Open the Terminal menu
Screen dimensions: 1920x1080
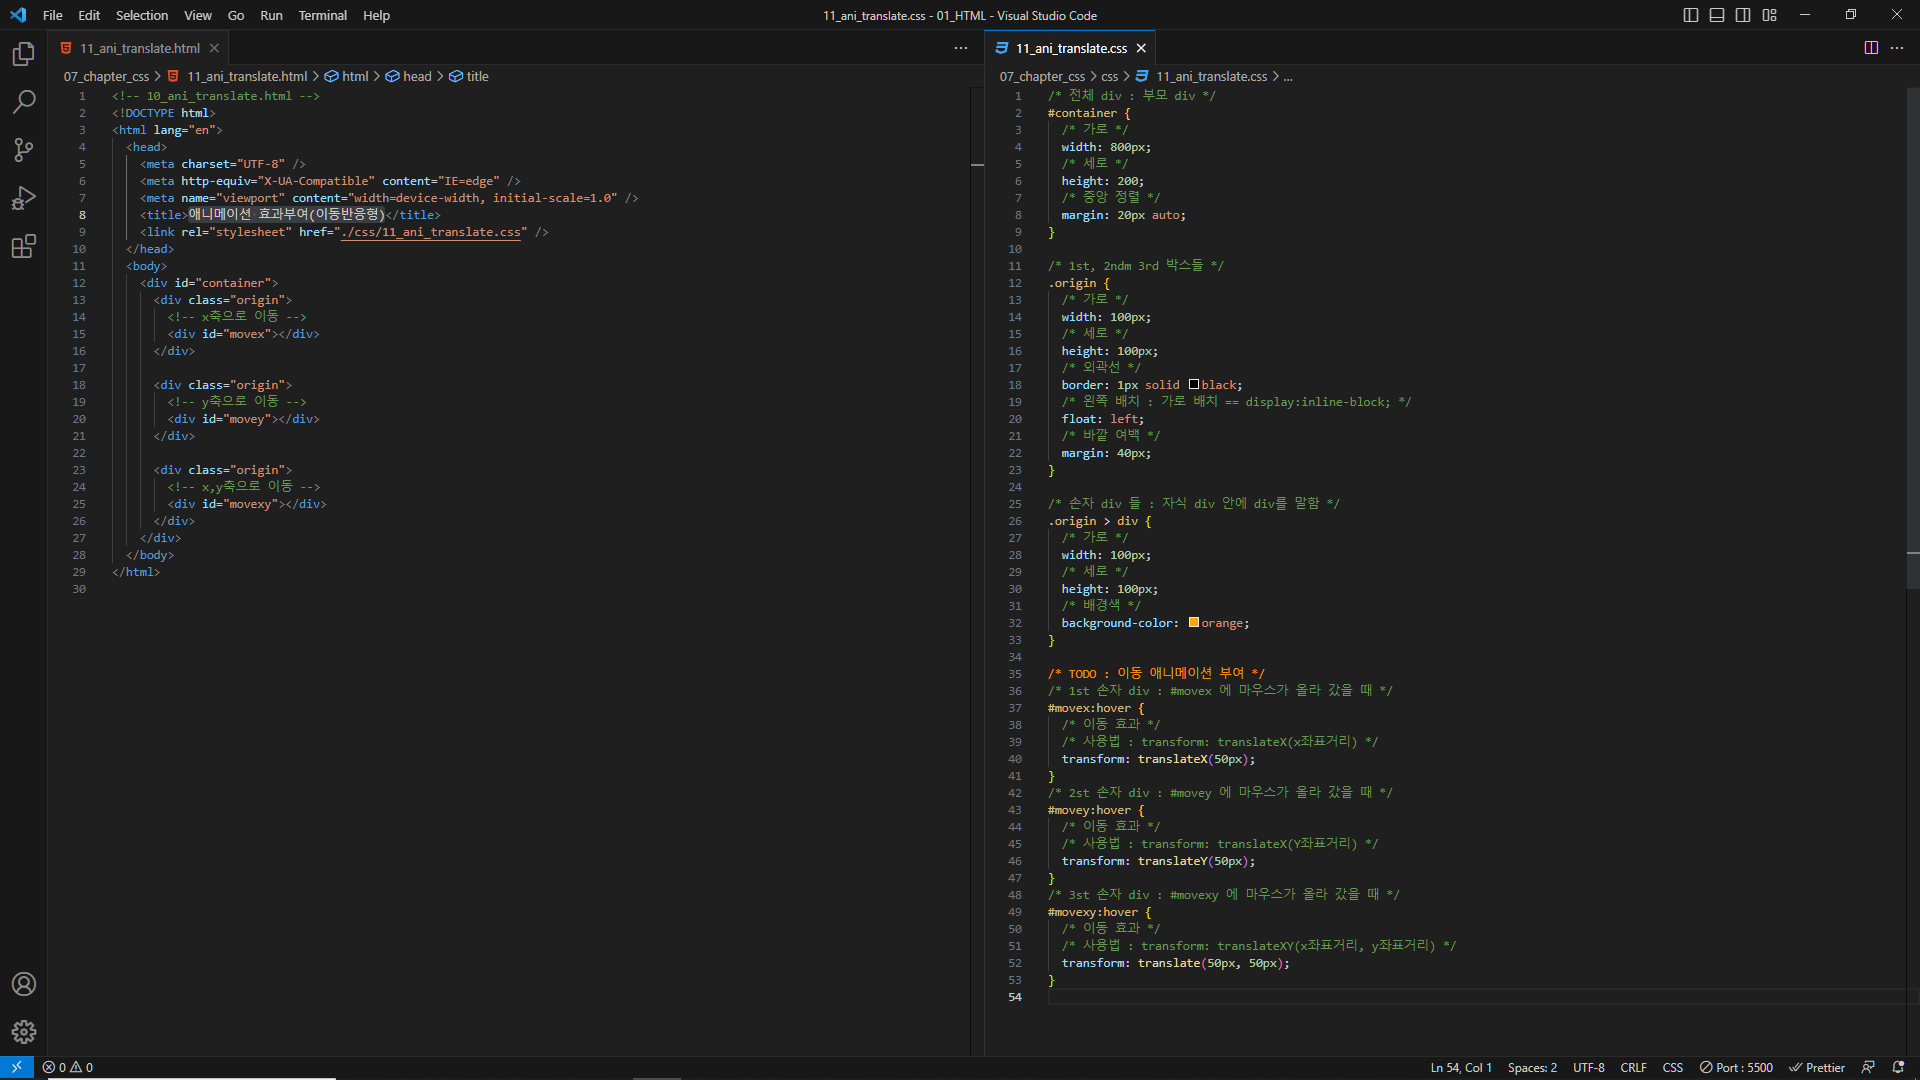point(322,15)
